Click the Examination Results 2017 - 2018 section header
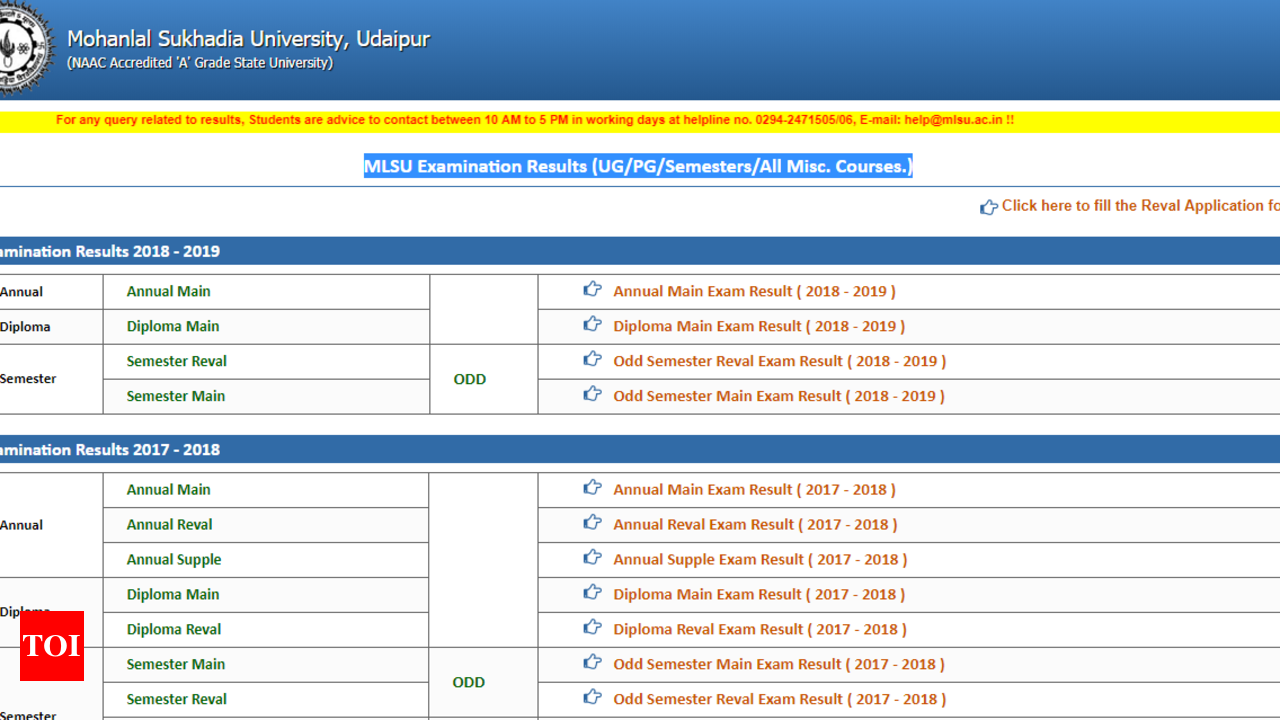1280x720 pixels. [x=640, y=449]
